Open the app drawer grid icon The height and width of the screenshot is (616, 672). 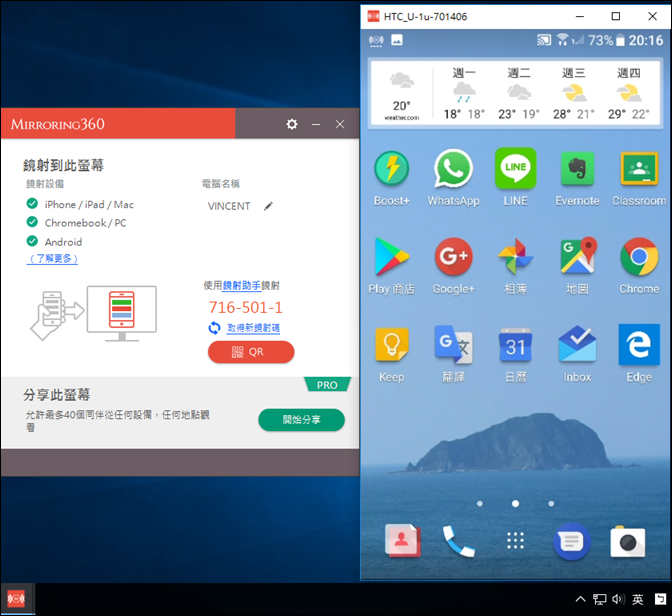point(515,541)
